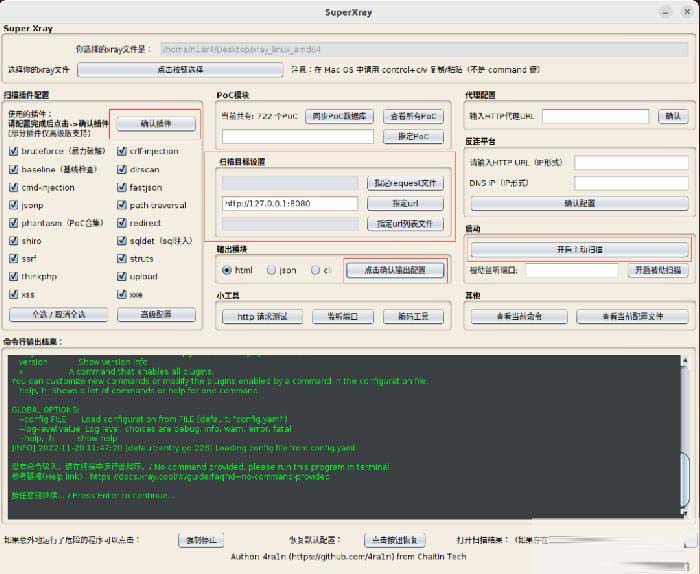The height and width of the screenshot is (574, 700).
Task: Confirm the HTTP proxy URL
Action: (673, 116)
